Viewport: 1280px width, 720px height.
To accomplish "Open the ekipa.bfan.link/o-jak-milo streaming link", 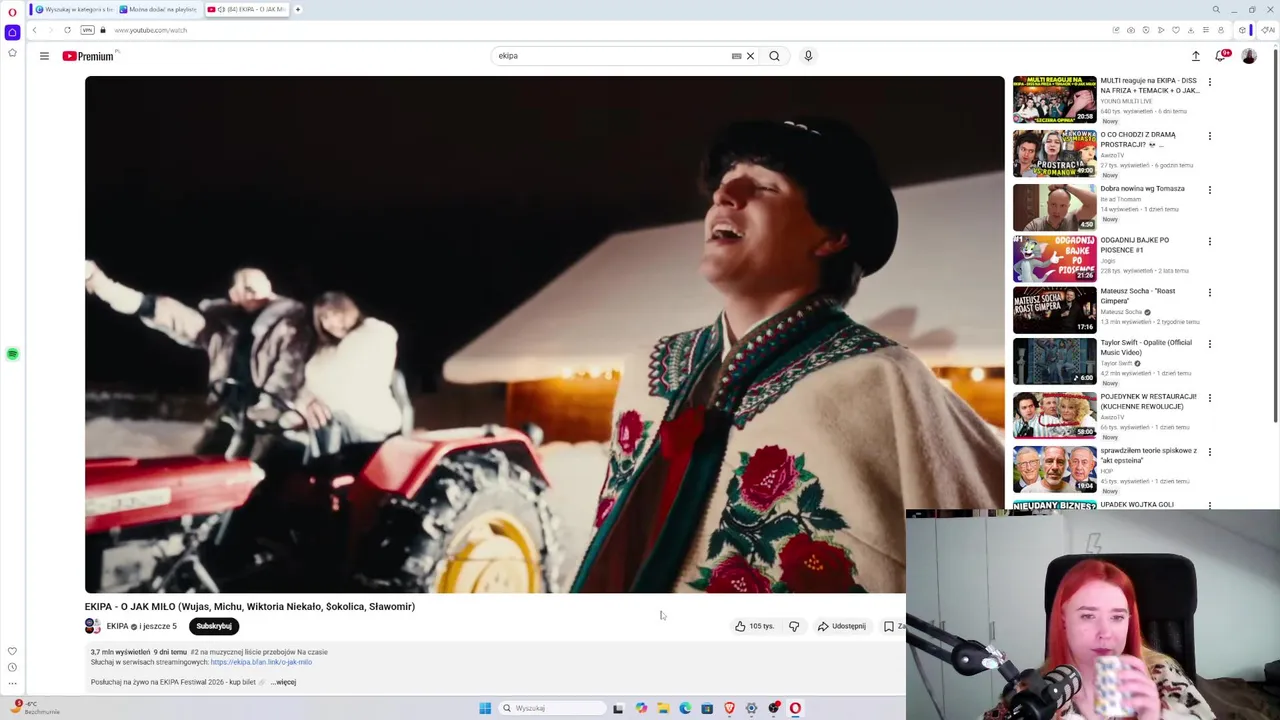I will pos(261,662).
